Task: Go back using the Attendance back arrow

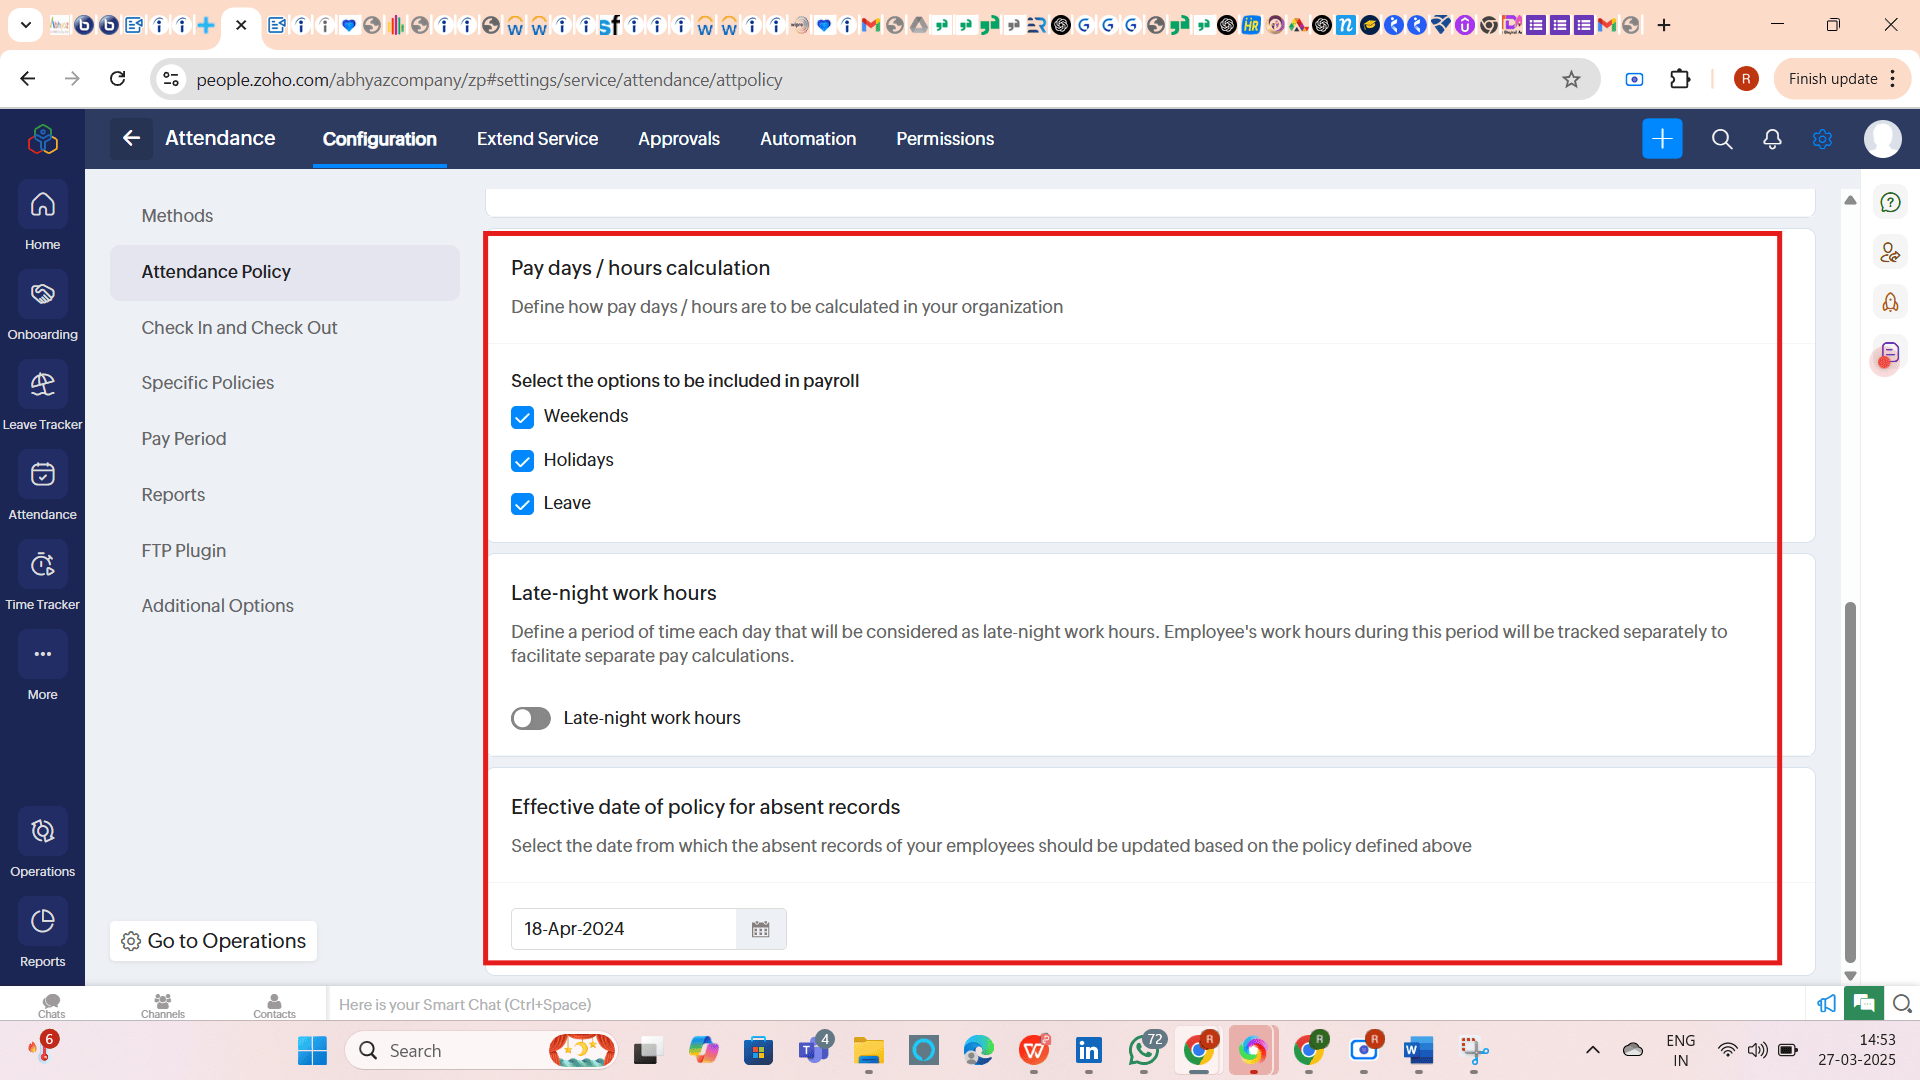Action: click(x=131, y=138)
